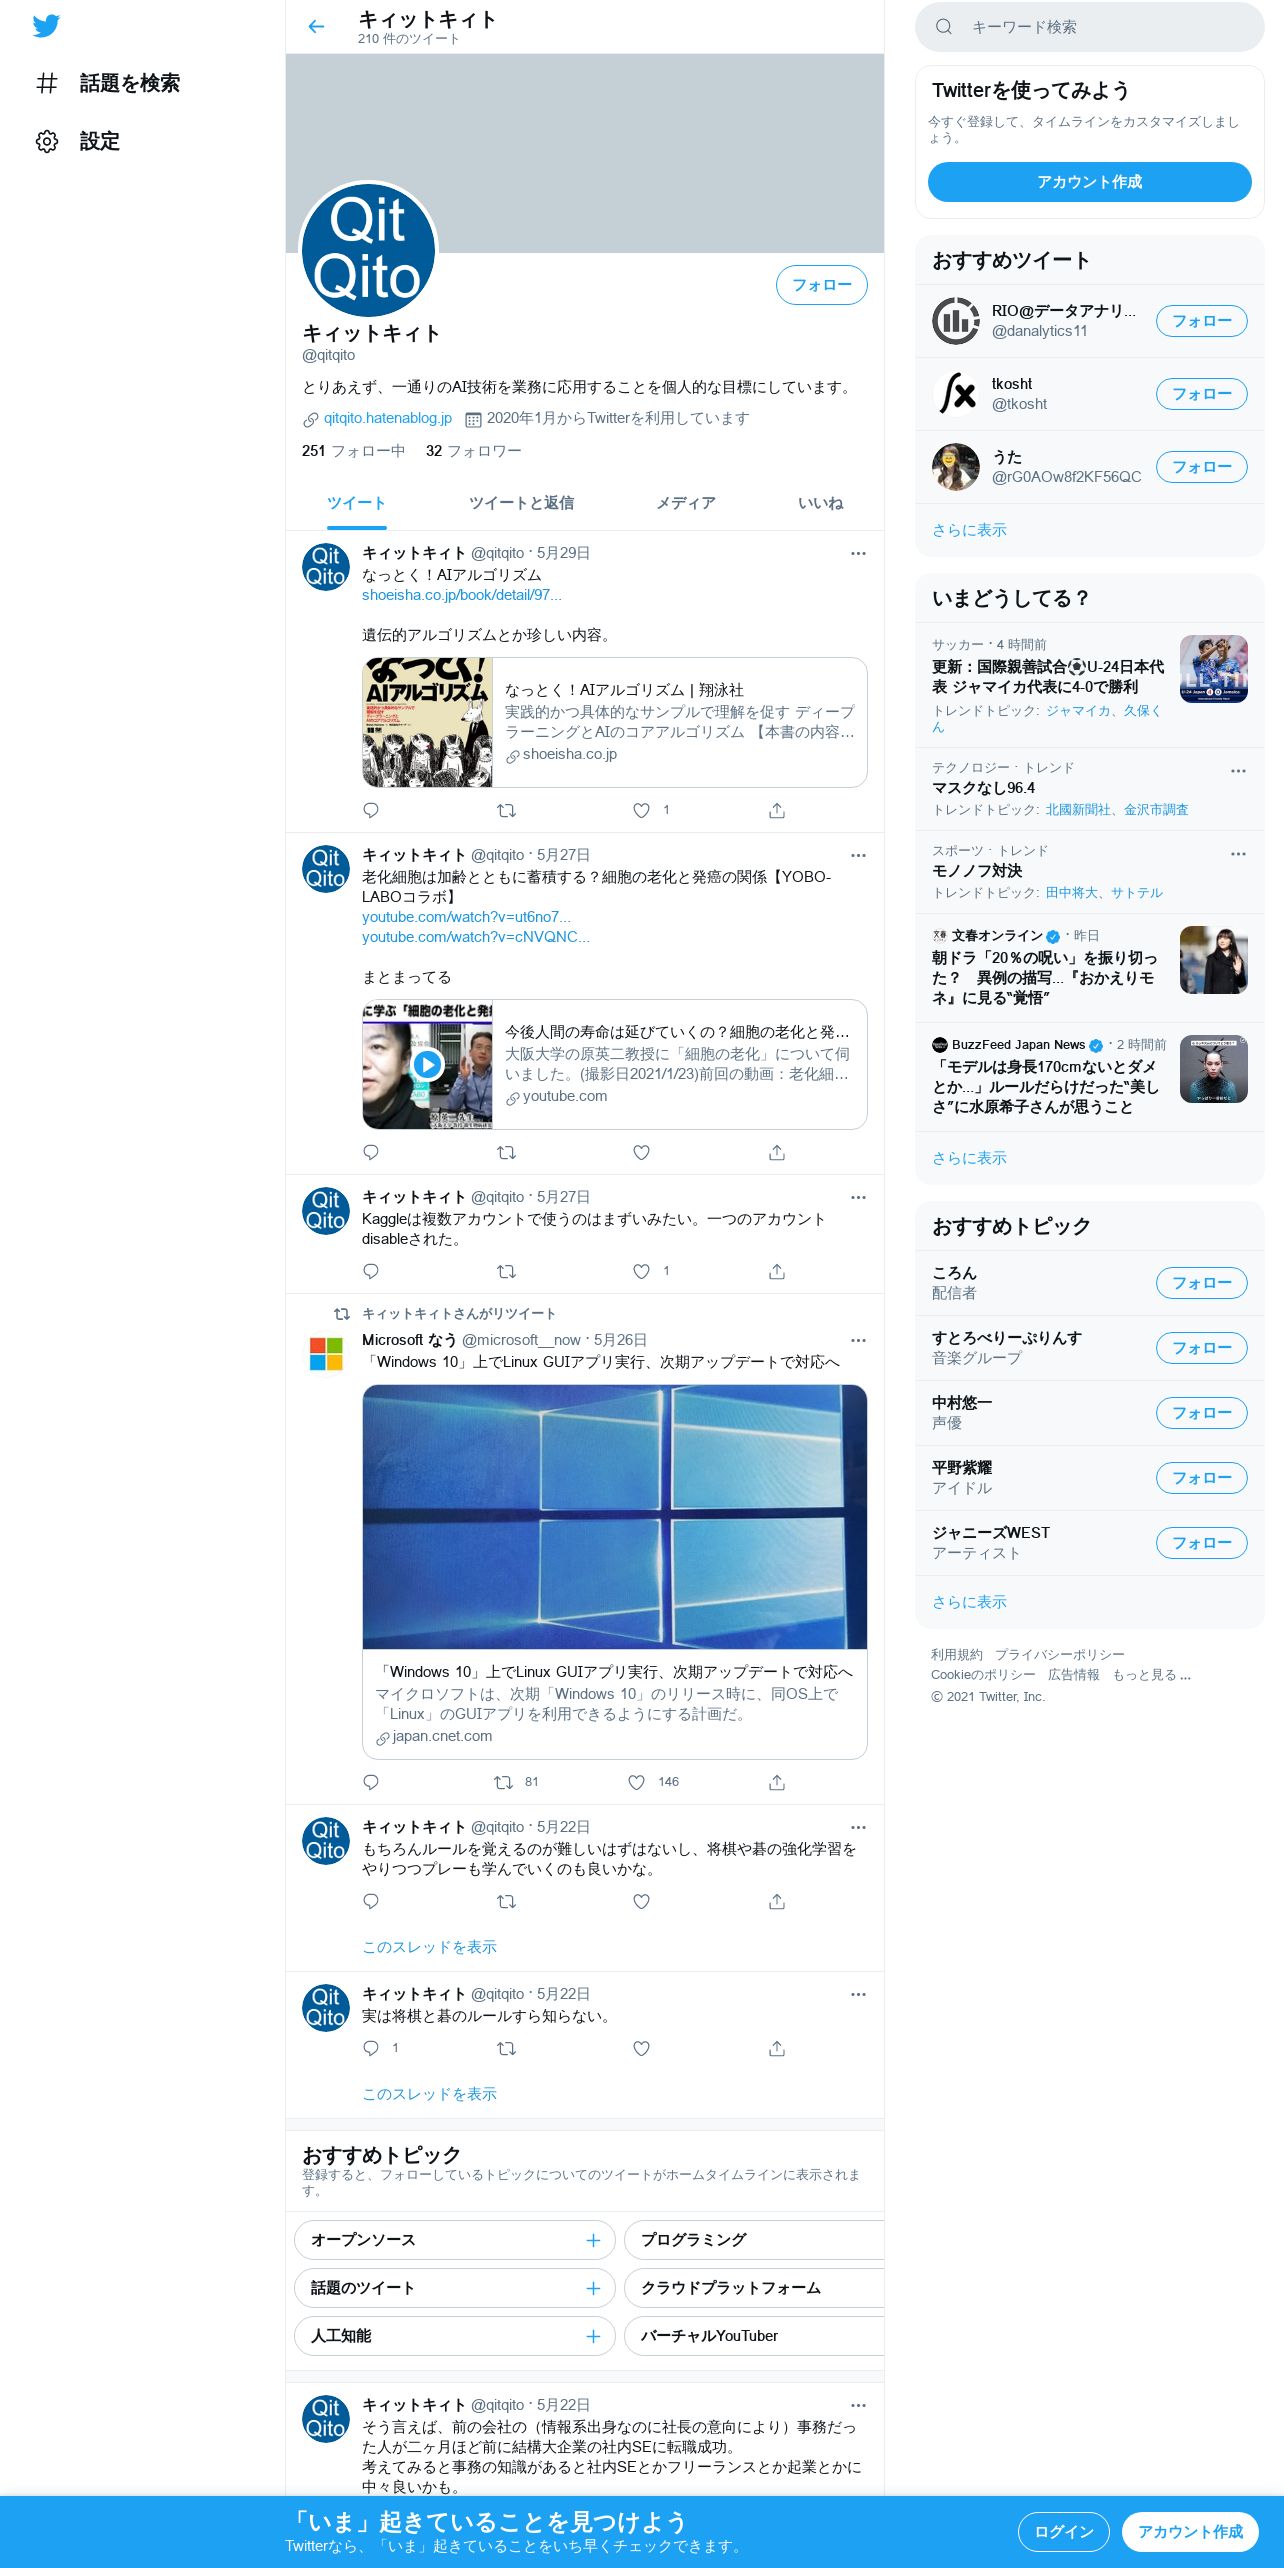Open youtube.com/watch?v=ut6no7 link
This screenshot has height=2568, width=1284.
click(x=466, y=917)
